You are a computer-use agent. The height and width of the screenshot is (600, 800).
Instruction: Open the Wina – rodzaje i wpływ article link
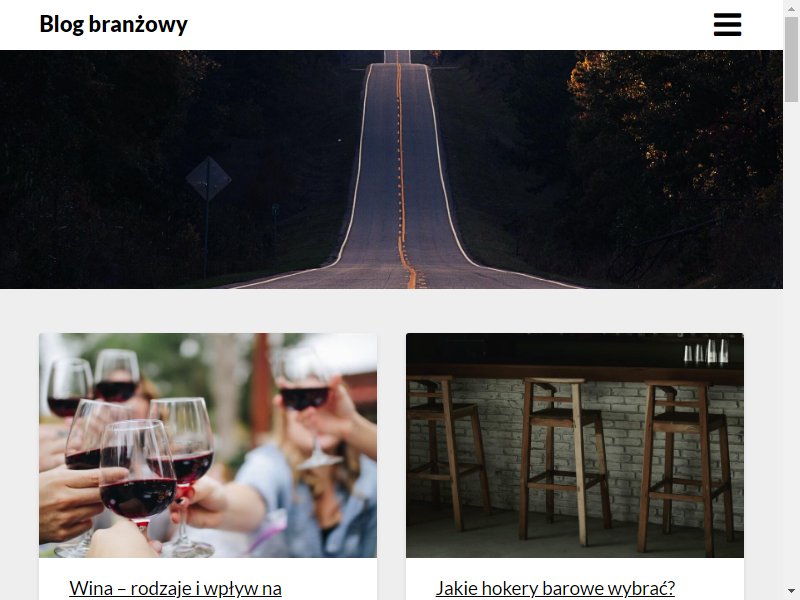pos(176,589)
